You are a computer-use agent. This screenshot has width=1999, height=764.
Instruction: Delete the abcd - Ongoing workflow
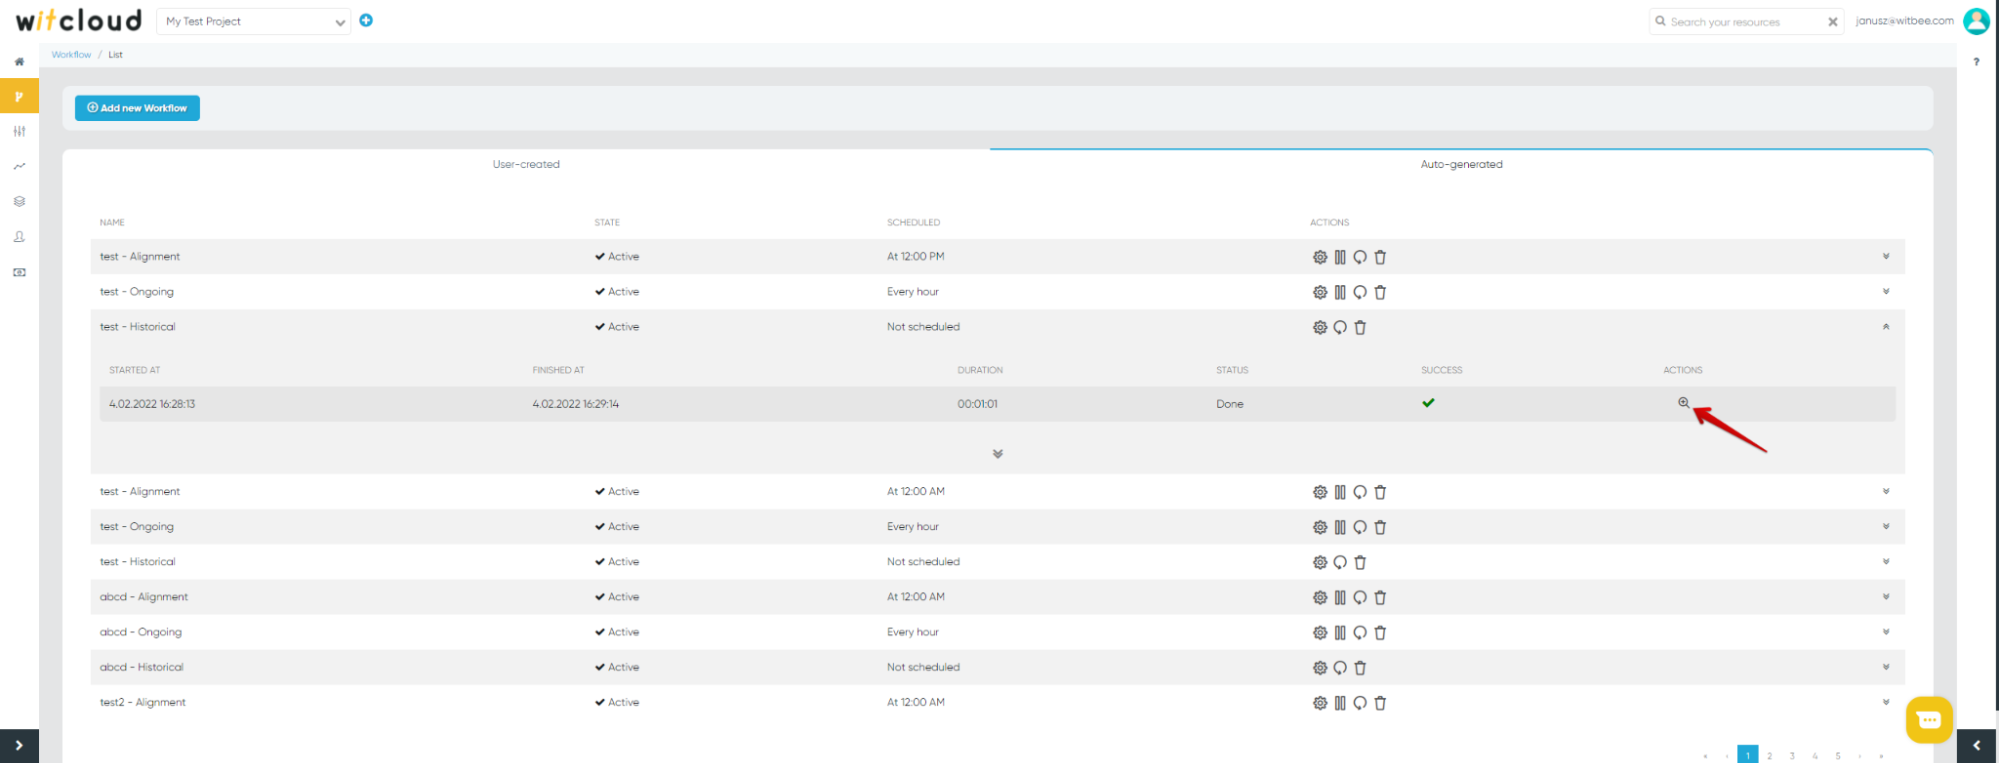click(x=1380, y=632)
